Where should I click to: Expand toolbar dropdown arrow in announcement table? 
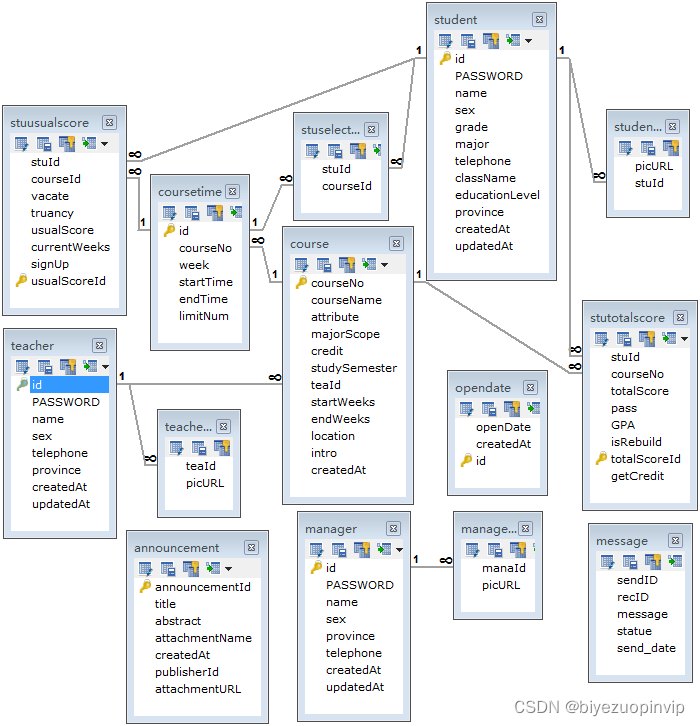[228, 569]
